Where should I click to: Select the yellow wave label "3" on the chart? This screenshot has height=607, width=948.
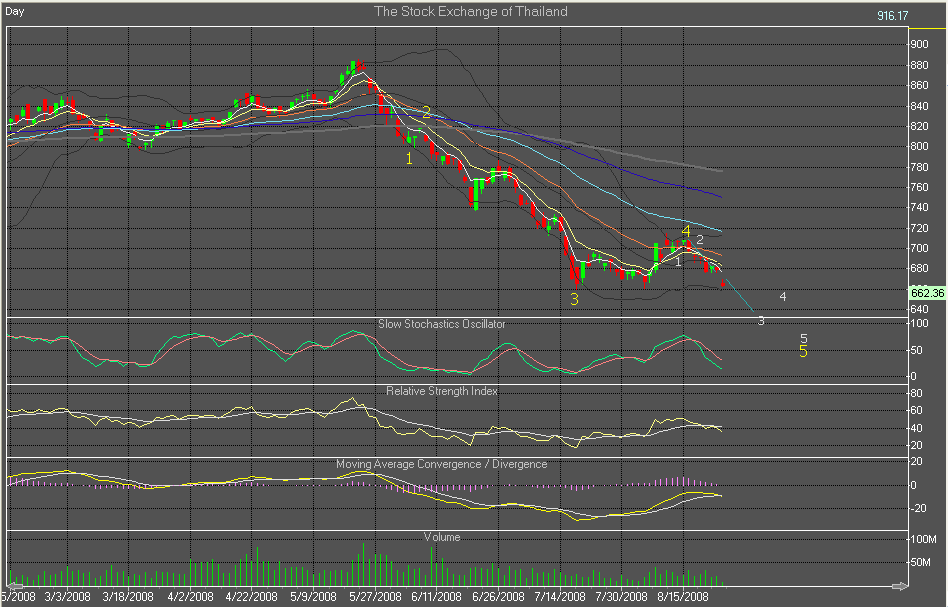click(574, 299)
